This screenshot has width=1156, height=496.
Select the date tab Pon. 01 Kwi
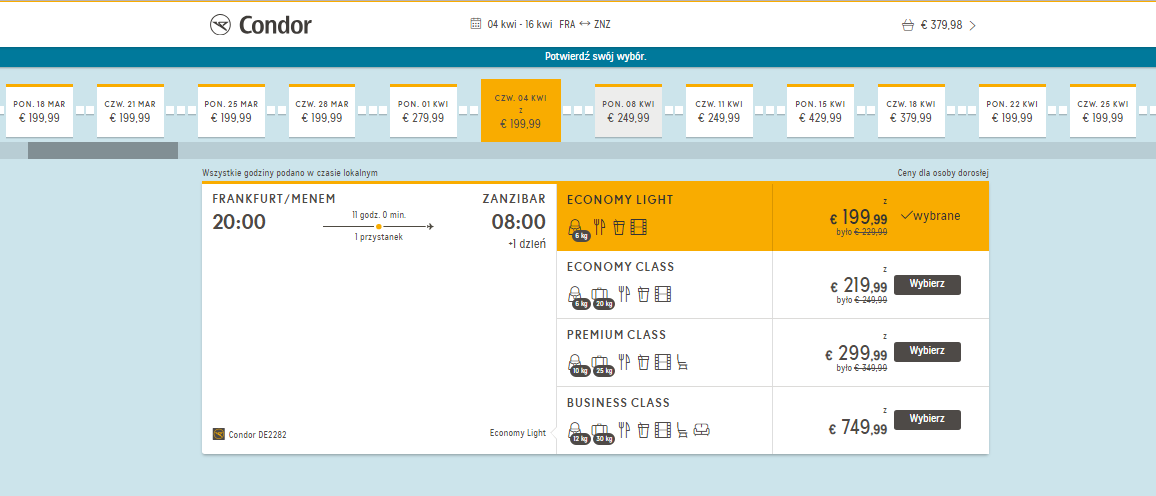[423, 111]
